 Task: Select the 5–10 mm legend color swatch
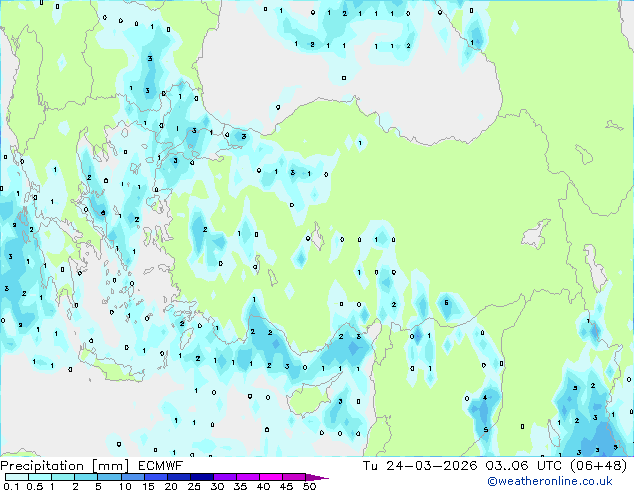(109, 477)
